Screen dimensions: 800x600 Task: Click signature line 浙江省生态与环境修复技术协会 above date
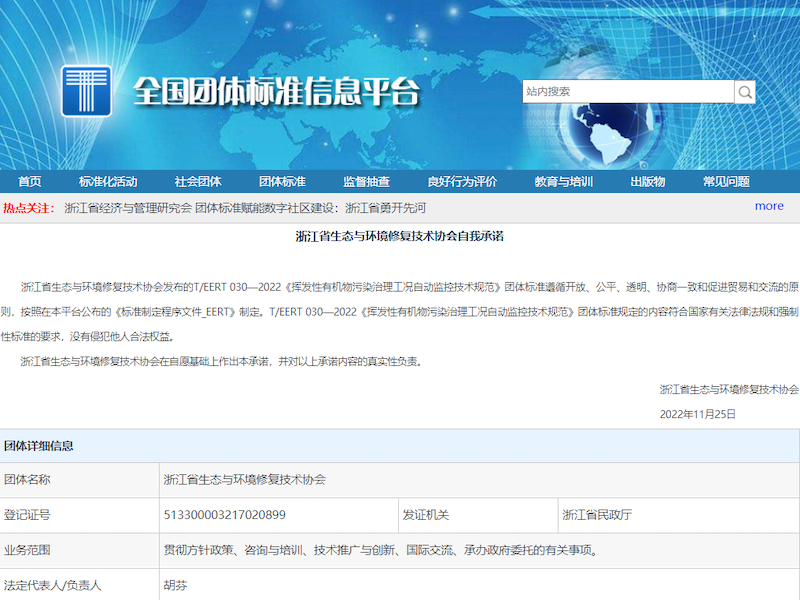point(729,390)
